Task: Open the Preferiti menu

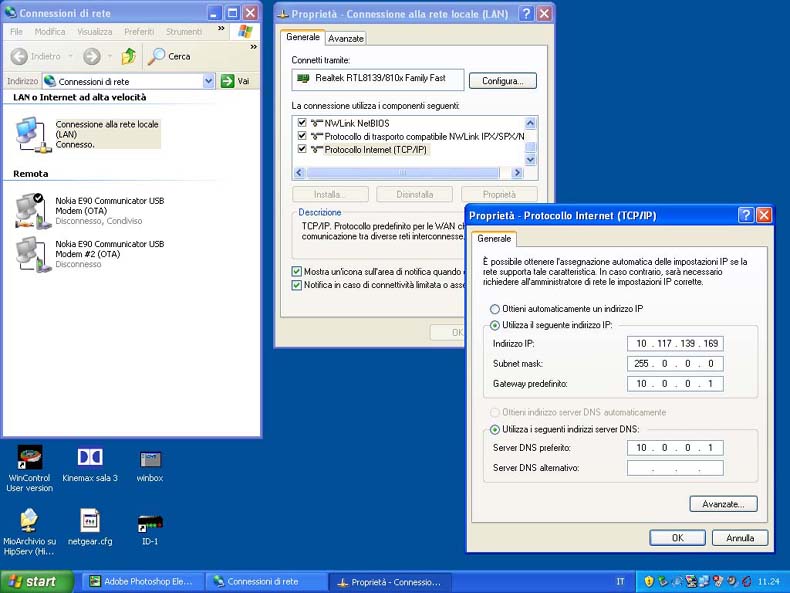Action: (139, 31)
